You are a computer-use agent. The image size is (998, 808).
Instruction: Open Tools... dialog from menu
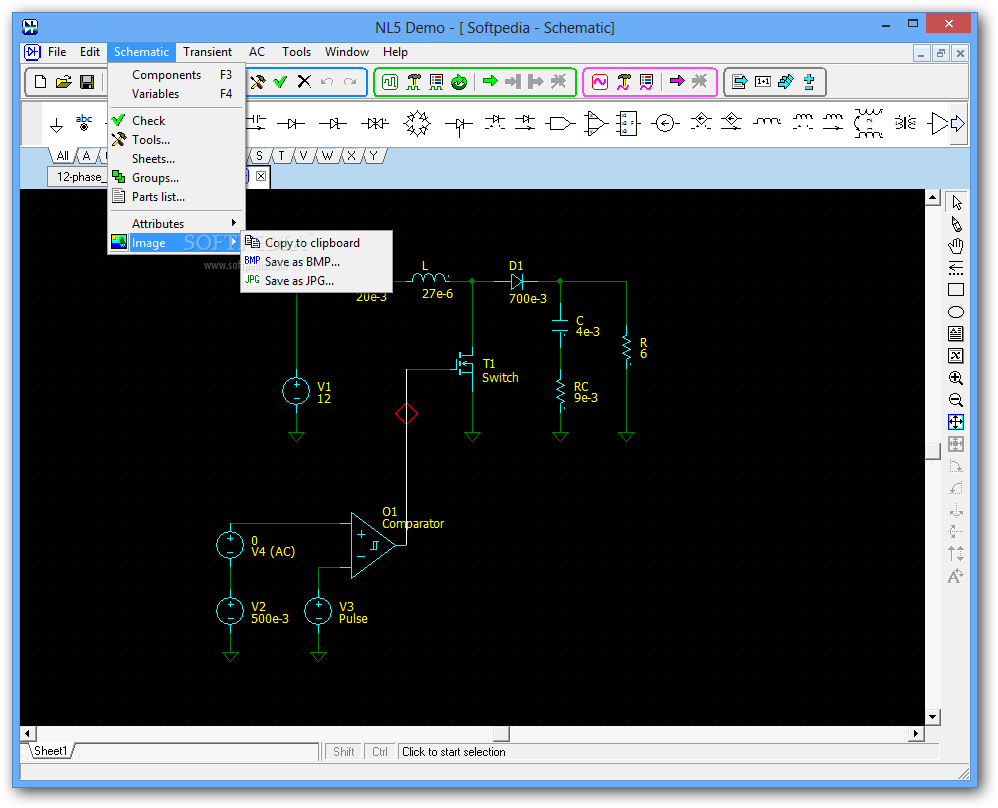coord(176,139)
